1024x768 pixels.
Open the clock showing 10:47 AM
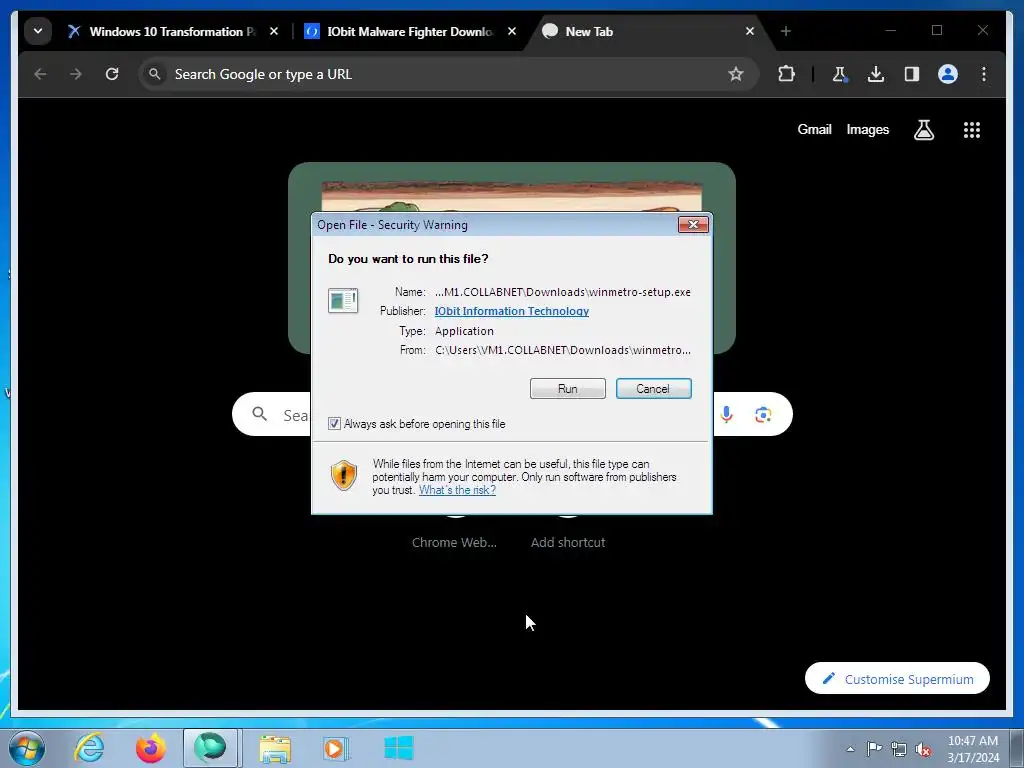click(x=973, y=749)
